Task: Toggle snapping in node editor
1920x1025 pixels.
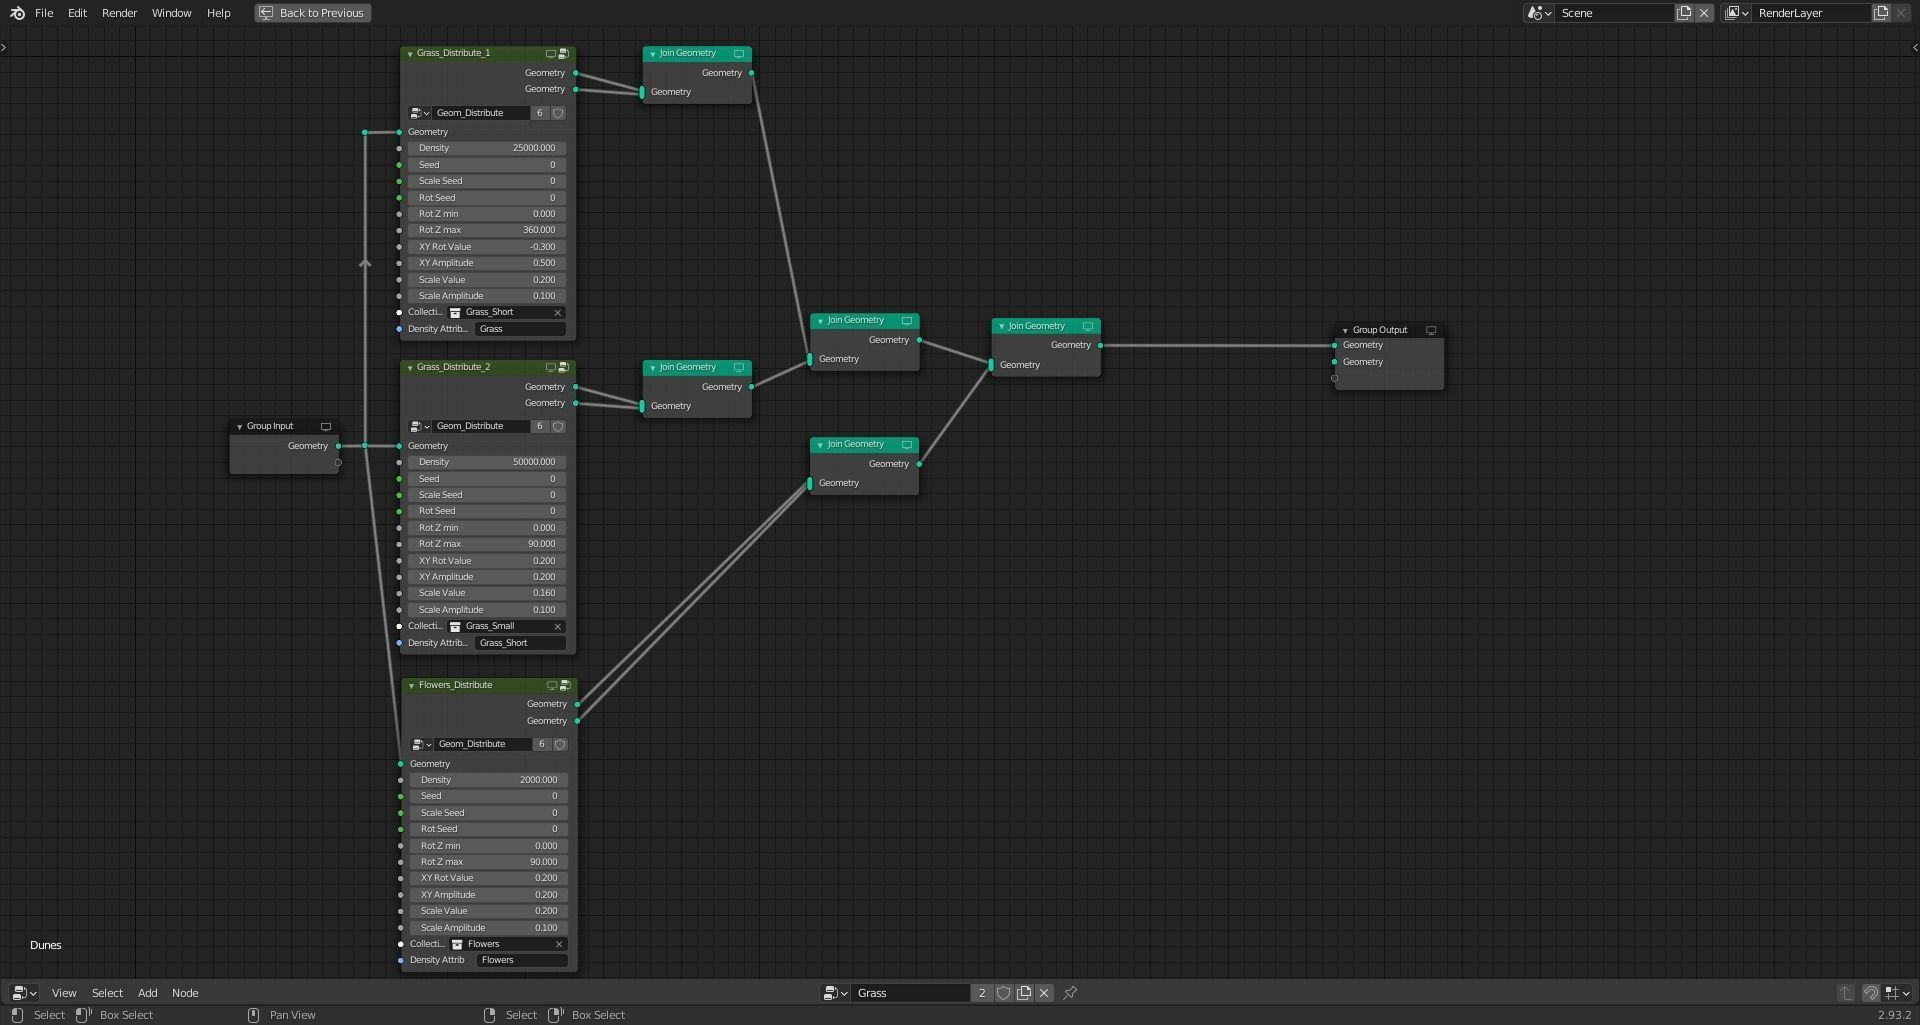Action: point(1870,993)
